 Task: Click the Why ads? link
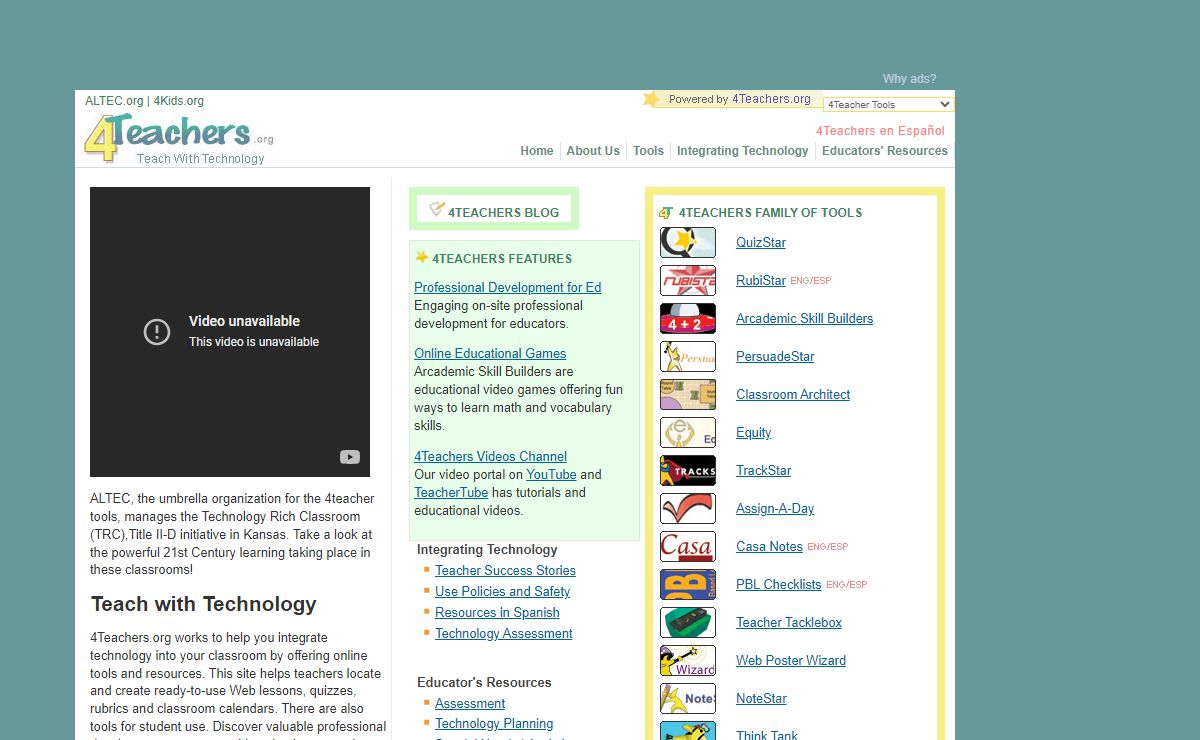[x=910, y=79]
